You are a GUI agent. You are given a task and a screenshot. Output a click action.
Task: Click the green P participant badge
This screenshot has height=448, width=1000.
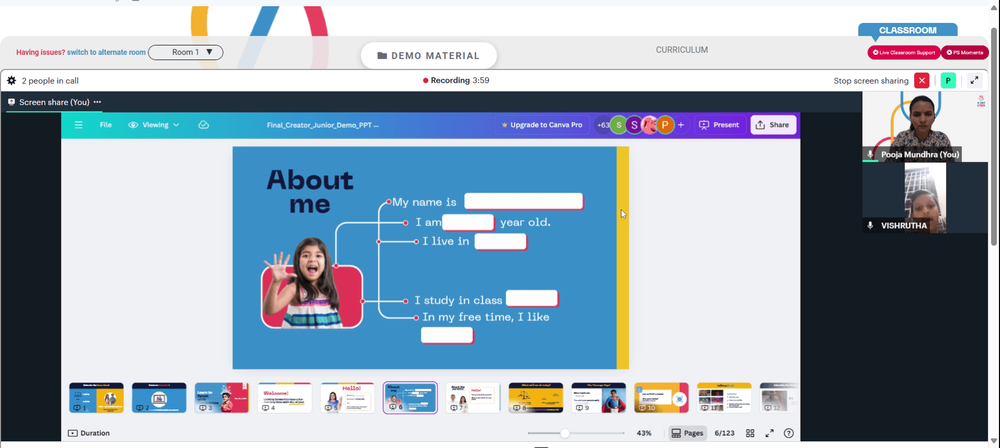click(x=948, y=80)
